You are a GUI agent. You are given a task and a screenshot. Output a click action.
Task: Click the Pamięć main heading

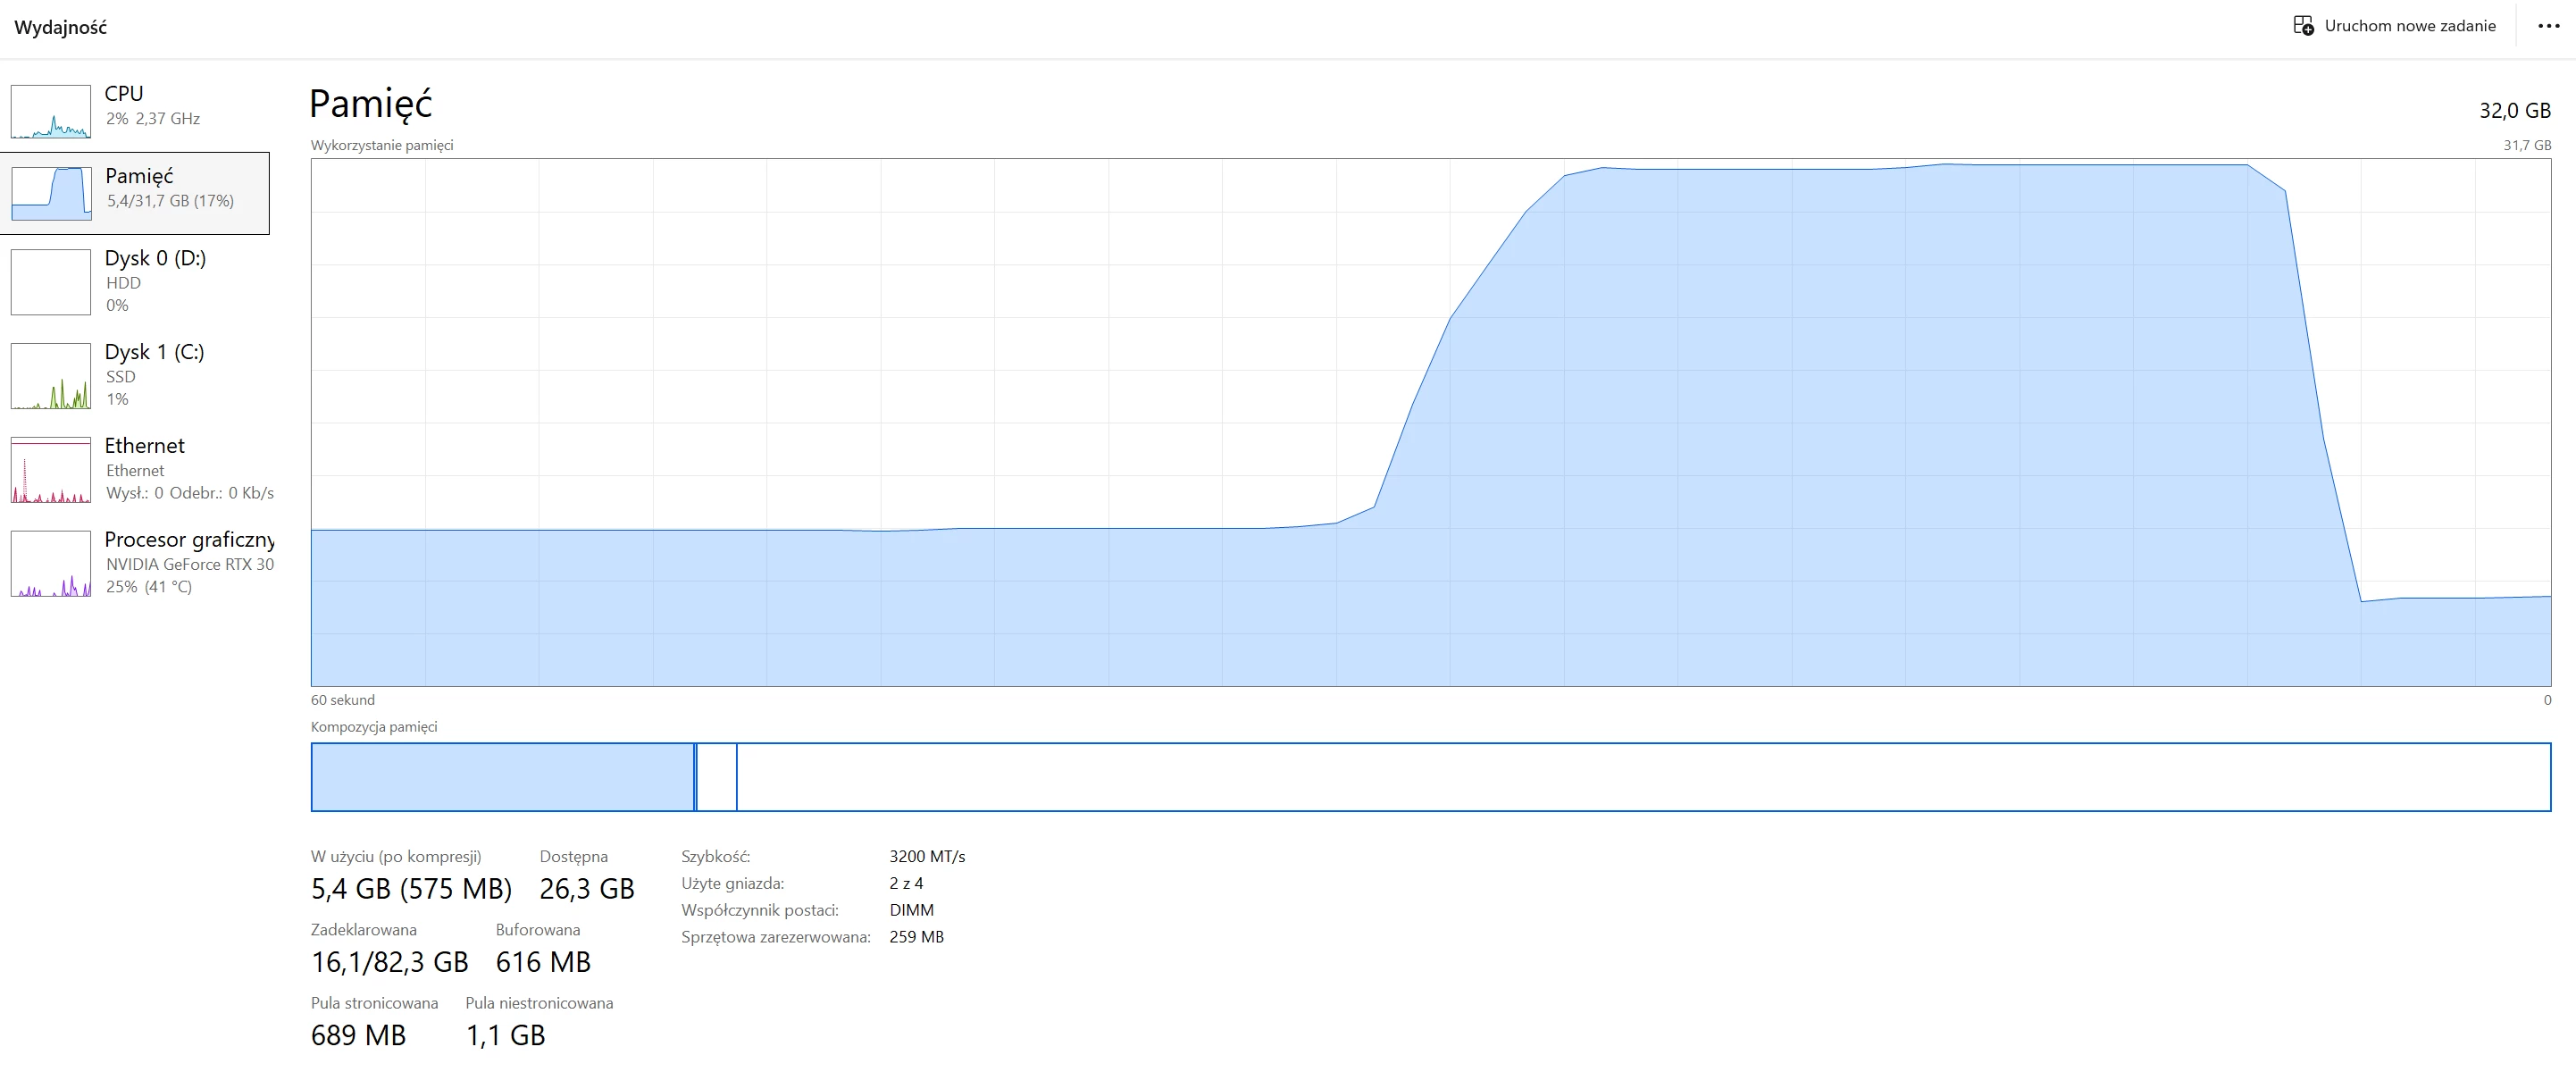[370, 104]
